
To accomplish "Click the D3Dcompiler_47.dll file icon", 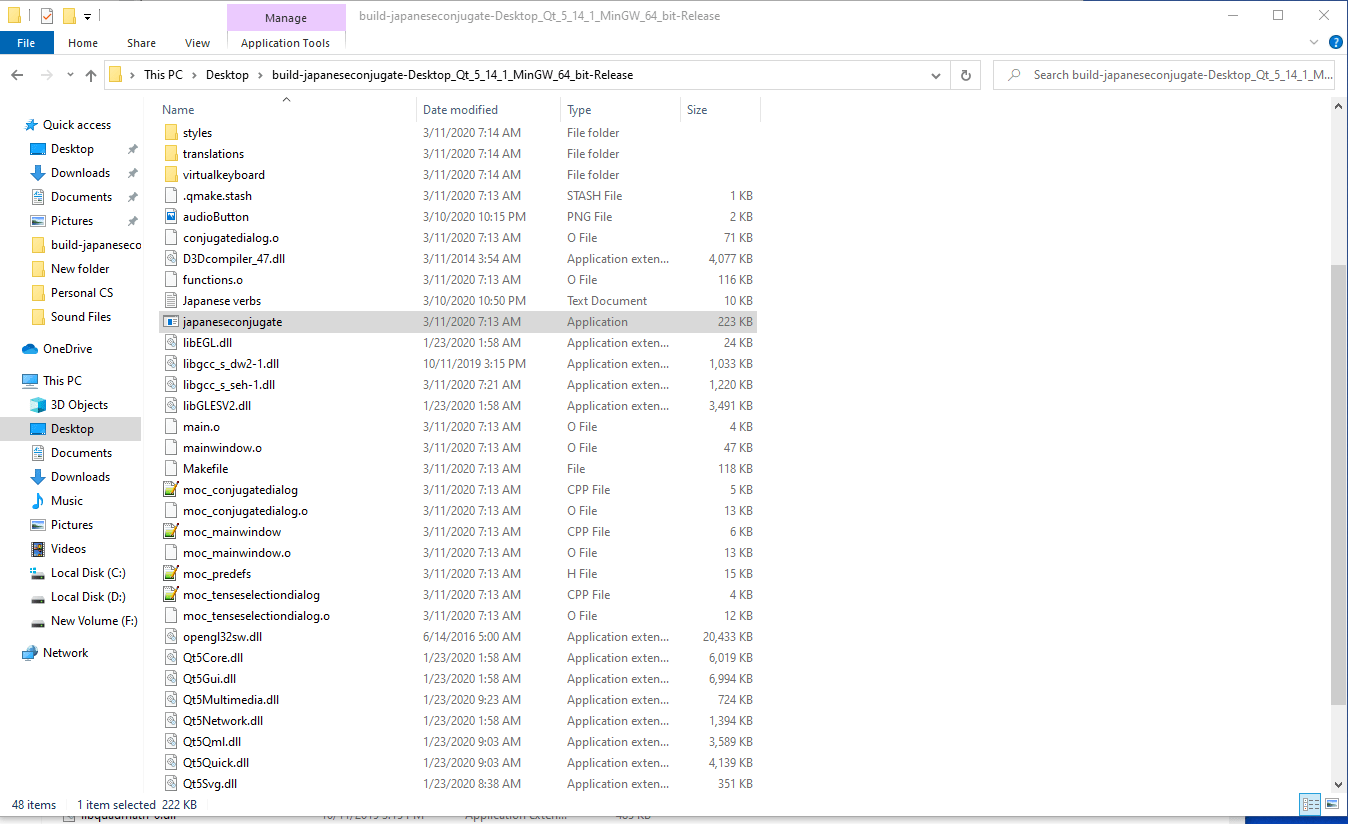I will 170,259.
